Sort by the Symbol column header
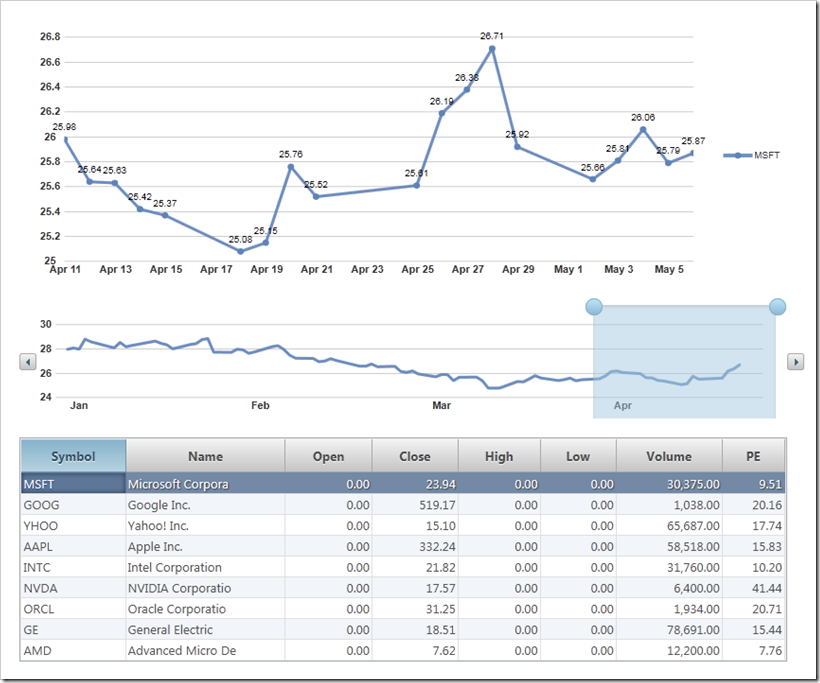 click(x=73, y=456)
